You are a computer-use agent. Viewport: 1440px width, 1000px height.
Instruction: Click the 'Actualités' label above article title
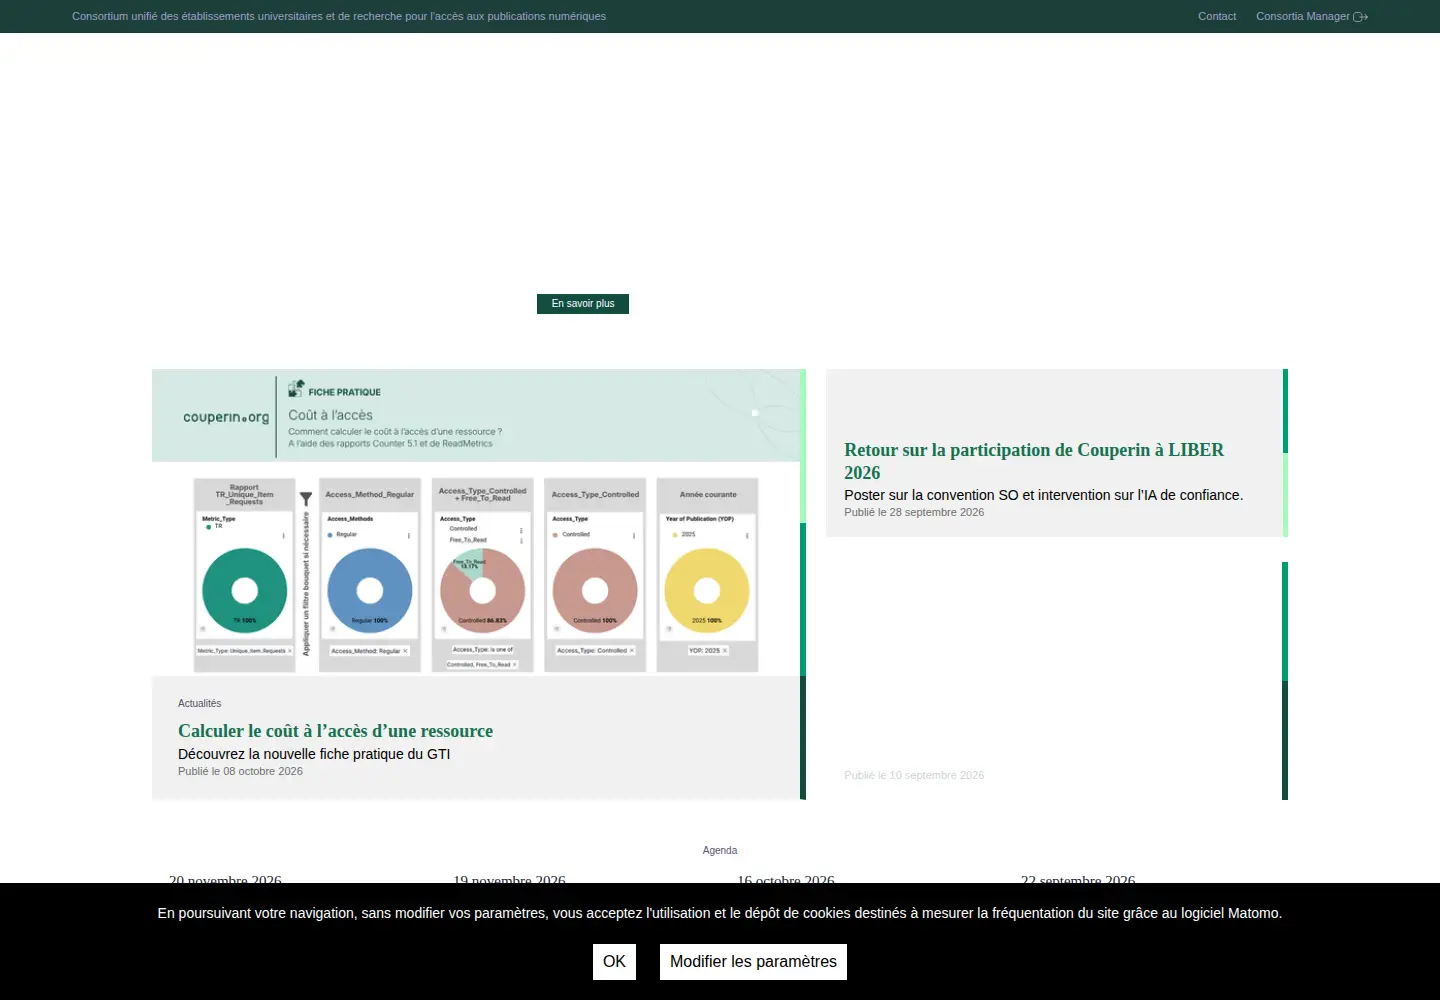pos(199,703)
